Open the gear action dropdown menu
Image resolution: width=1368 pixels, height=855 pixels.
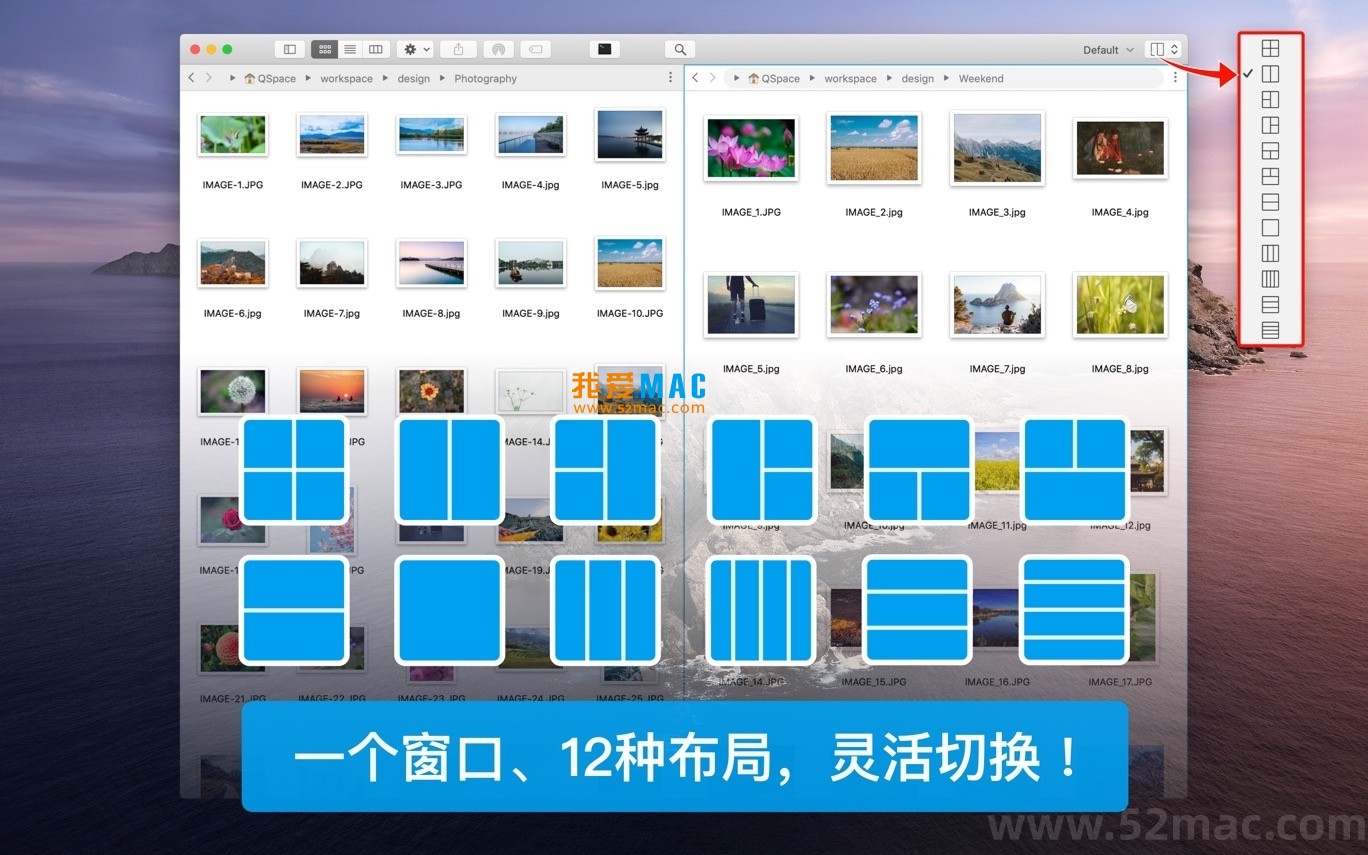coord(414,48)
